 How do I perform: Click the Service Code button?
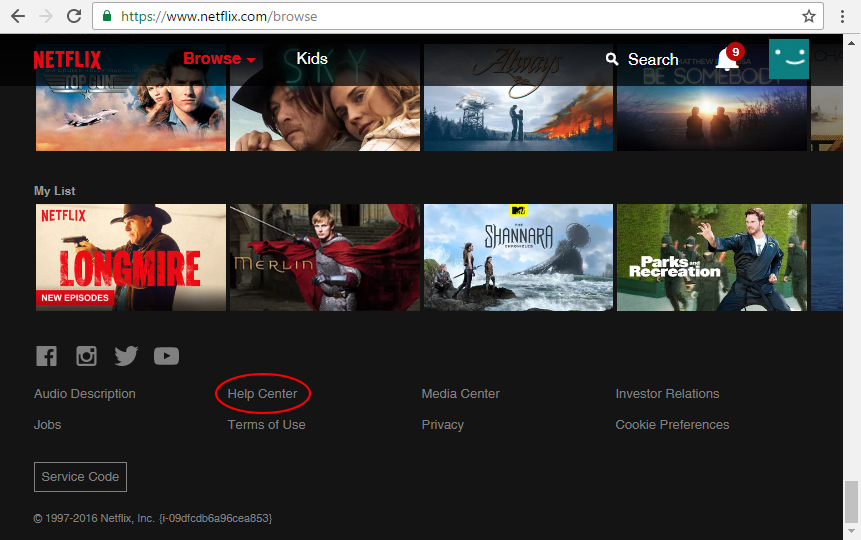coord(80,477)
